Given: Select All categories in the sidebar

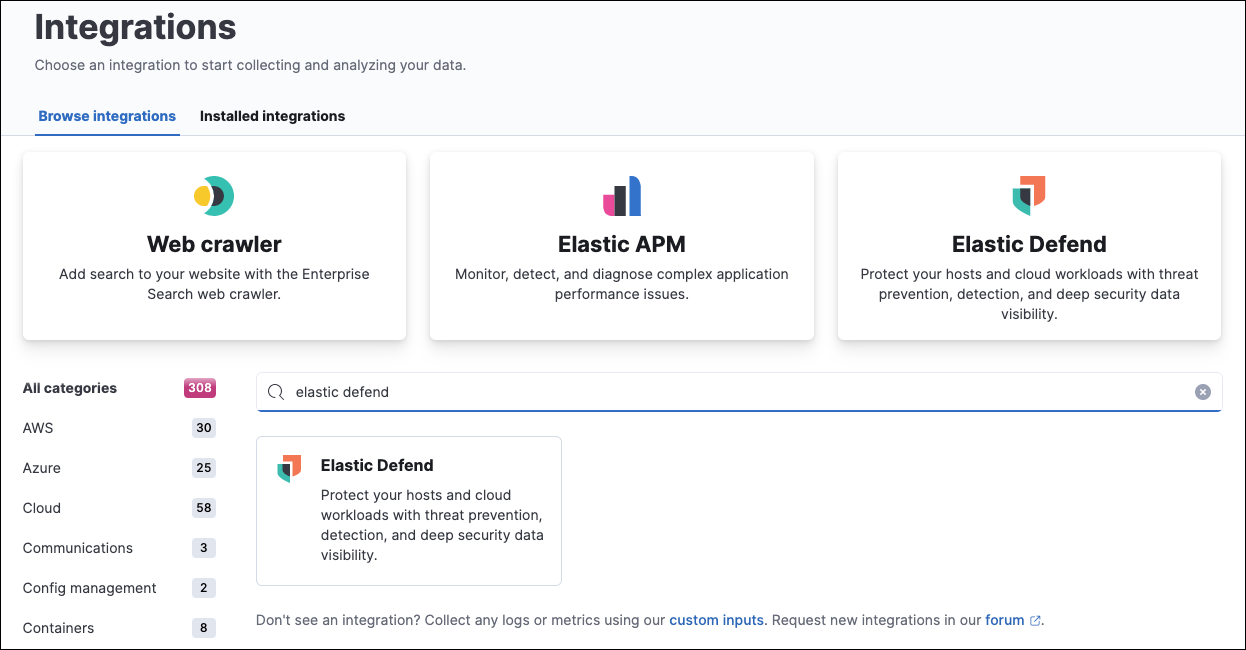Looking at the screenshot, I should click(68, 388).
